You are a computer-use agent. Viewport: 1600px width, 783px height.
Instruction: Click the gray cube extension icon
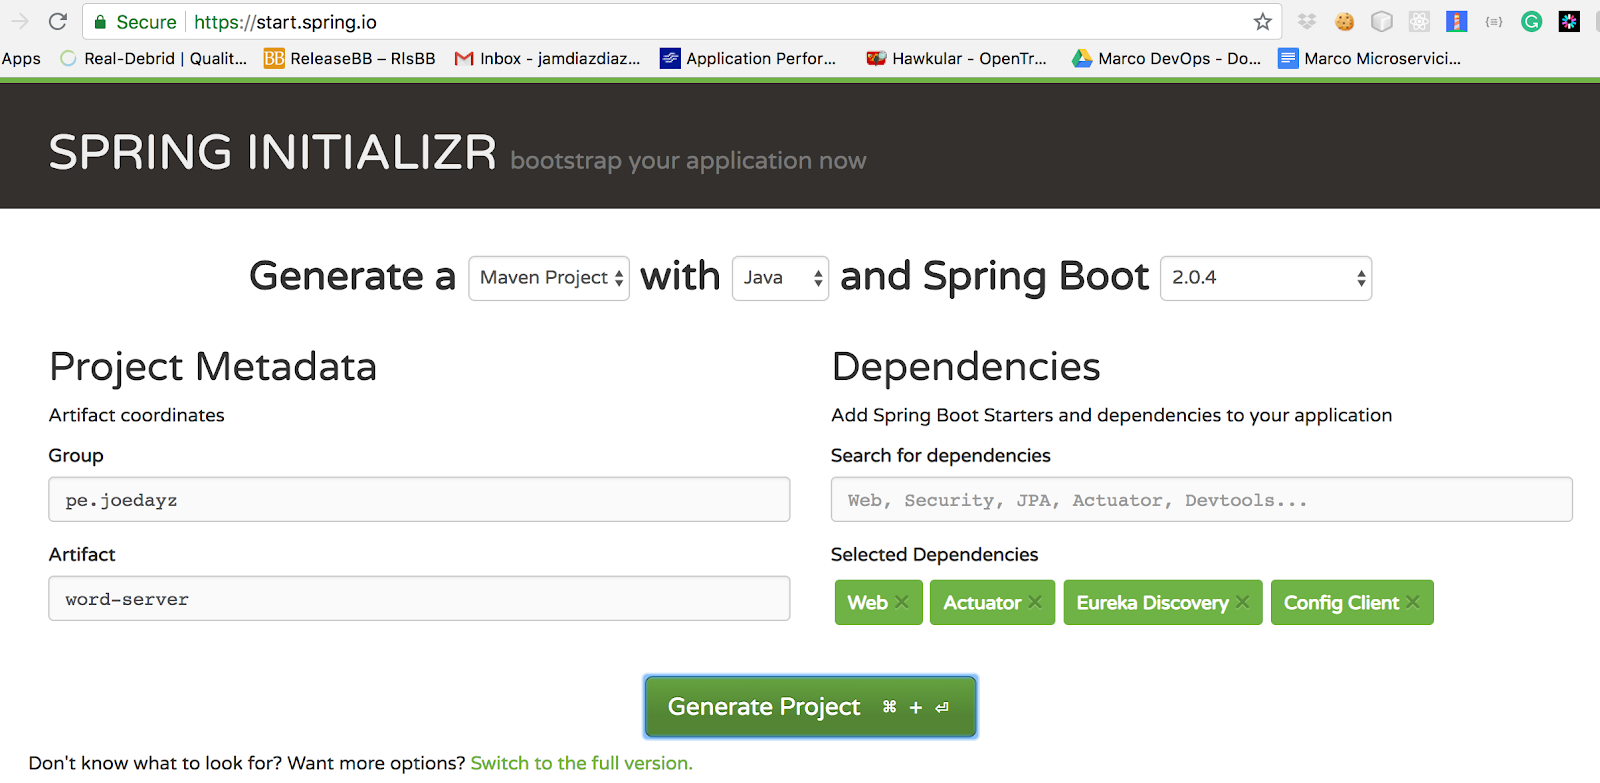point(1381,21)
